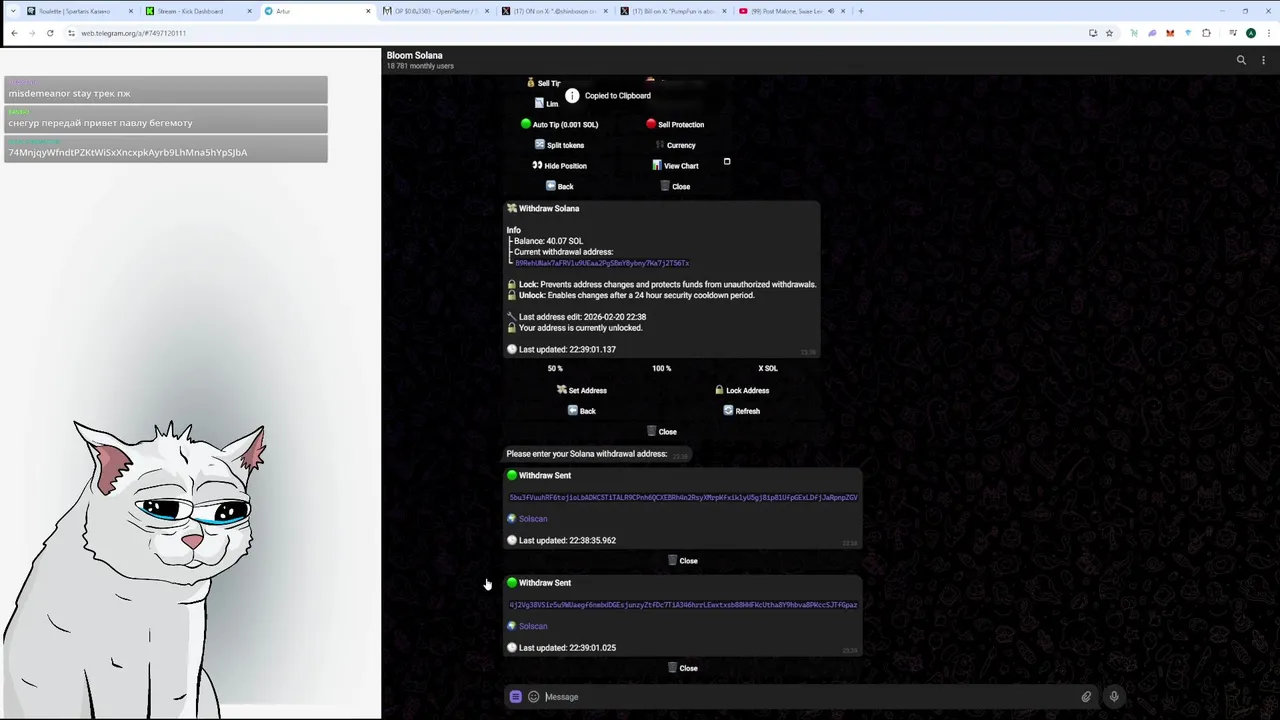Bookmark this page with star icon
The height and width of the screenshot is (720, 1280).
1109,33
